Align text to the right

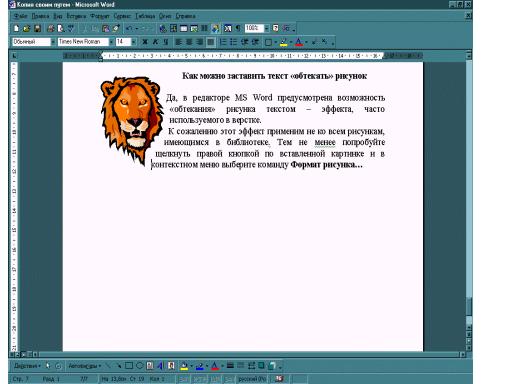200,42
